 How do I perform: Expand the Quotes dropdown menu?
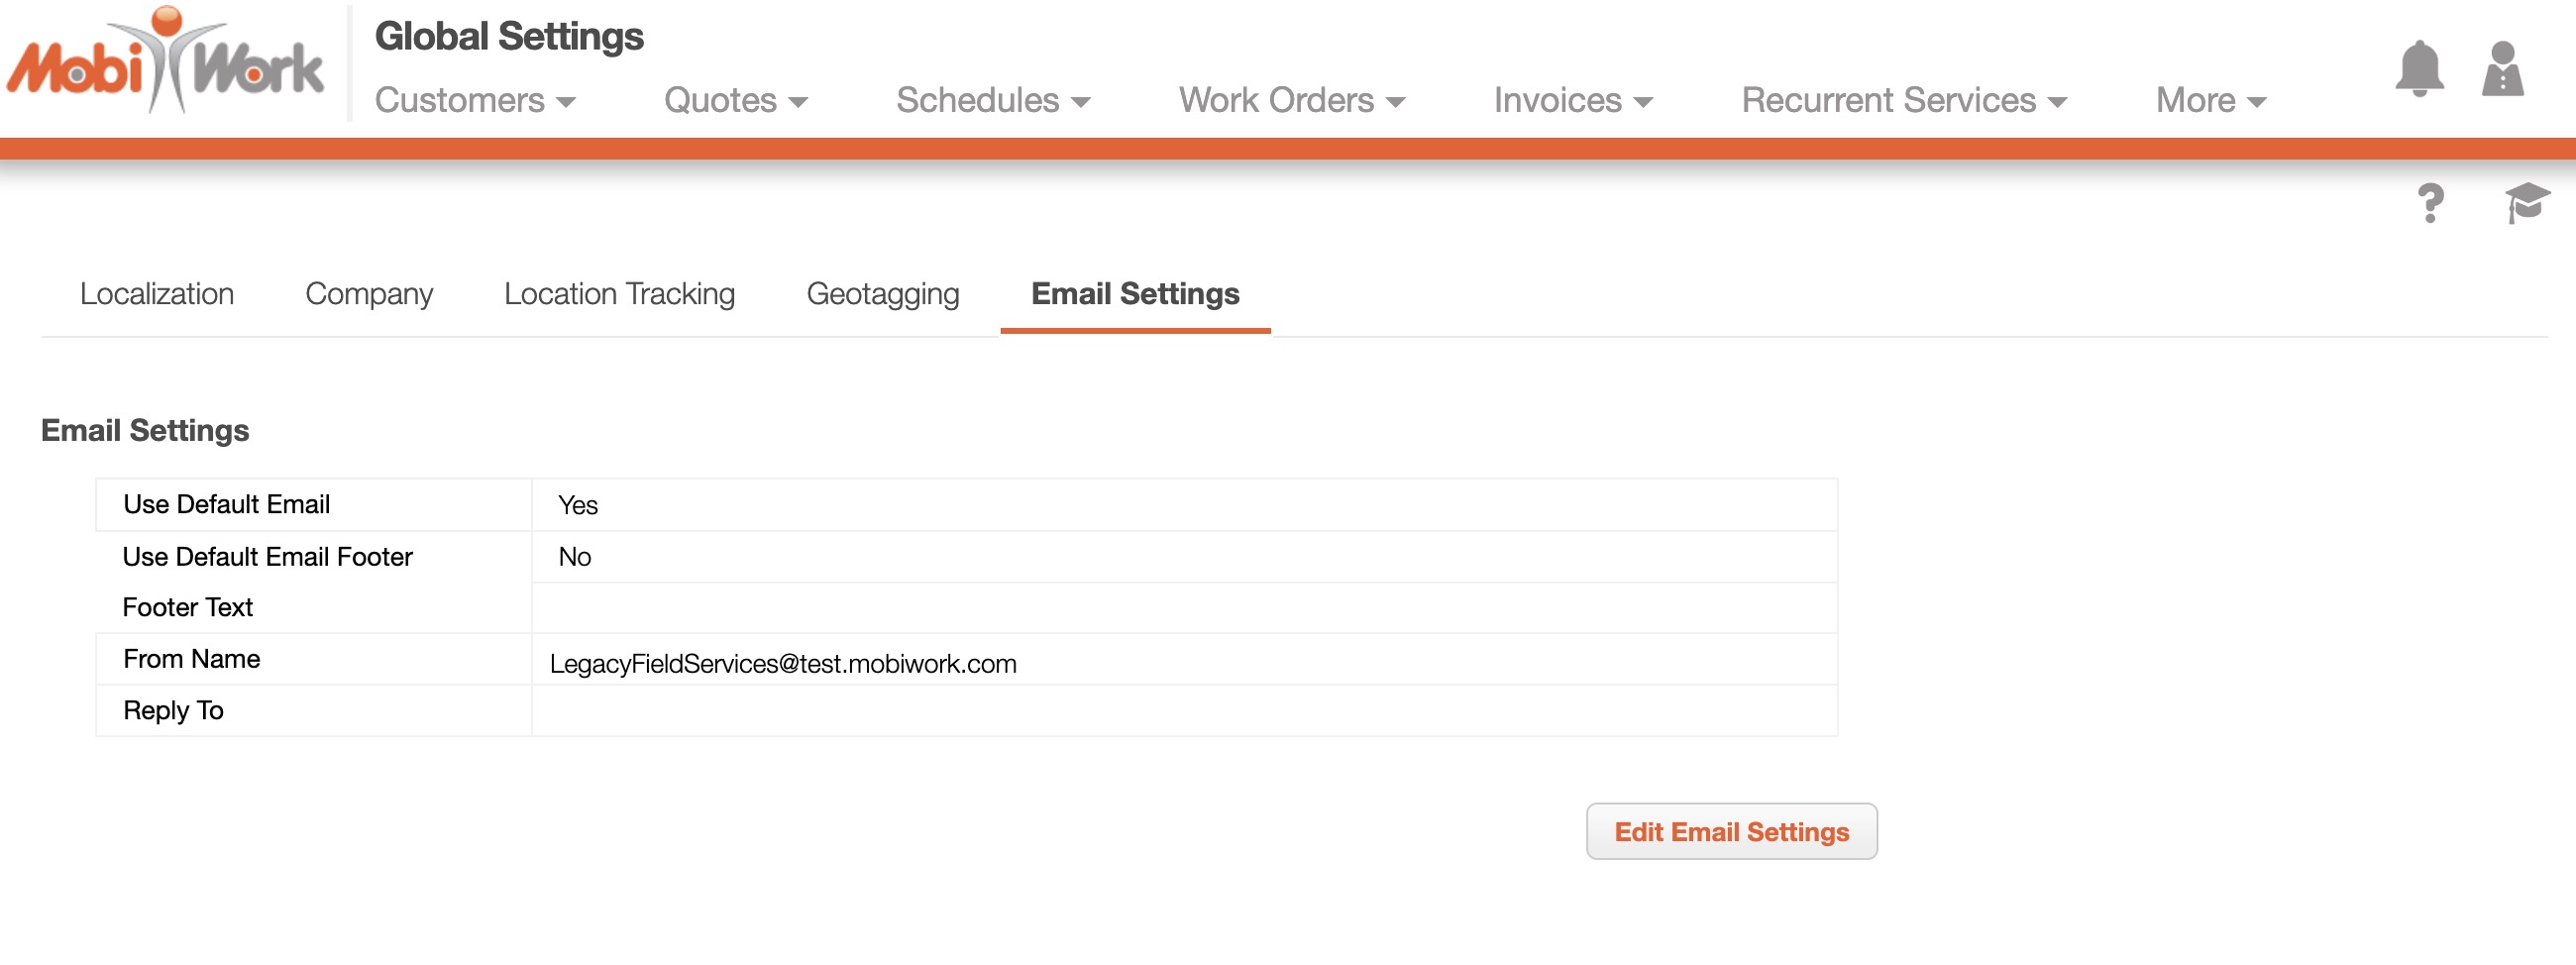click(x=735, y=100)
